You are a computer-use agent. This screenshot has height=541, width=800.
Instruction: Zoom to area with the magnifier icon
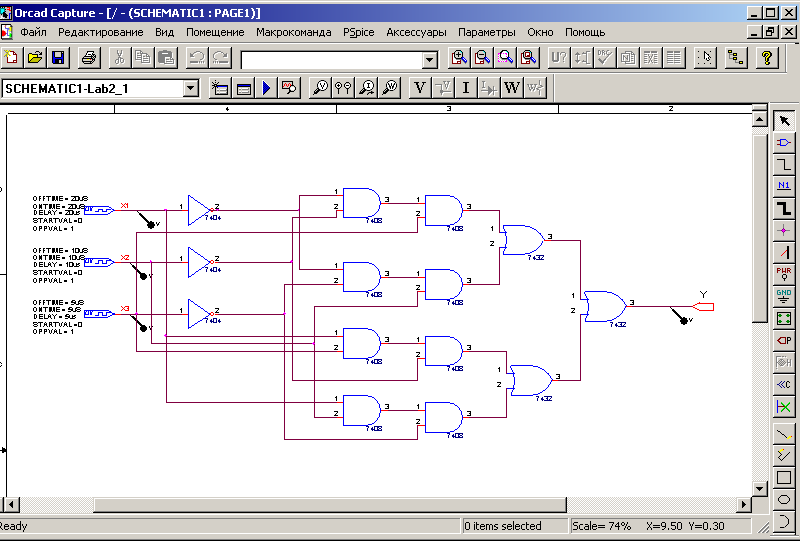(x=506, y=58)
